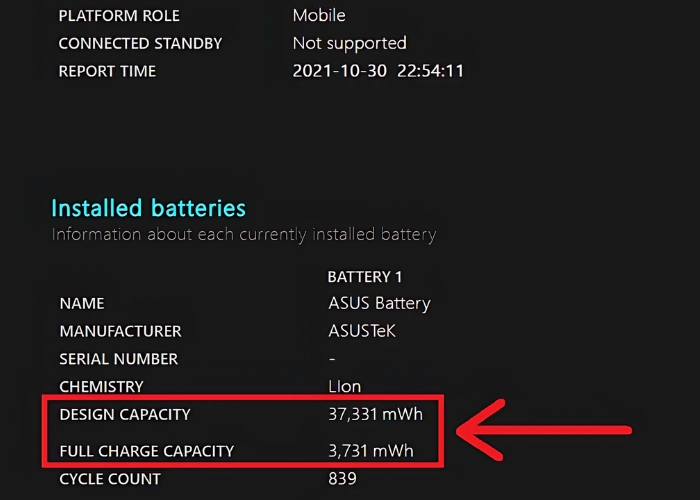Image resolution: width=700 pixels, height=500 pixels.
Task: Select the DESIGN CAPACITY label
Action: pyautogui.click(x=124, y=414)
